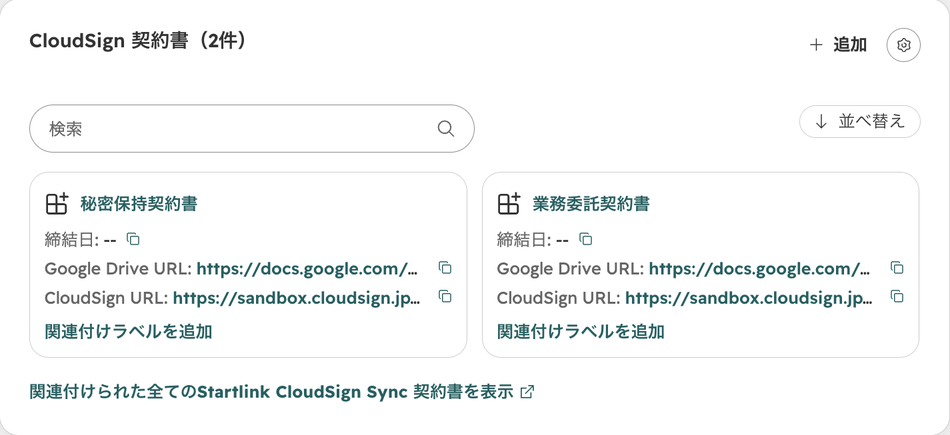Copy 締結日 value of 業務委託契約書
The height and width of the screenshot is (435, 950).
(x=585, y=239)
